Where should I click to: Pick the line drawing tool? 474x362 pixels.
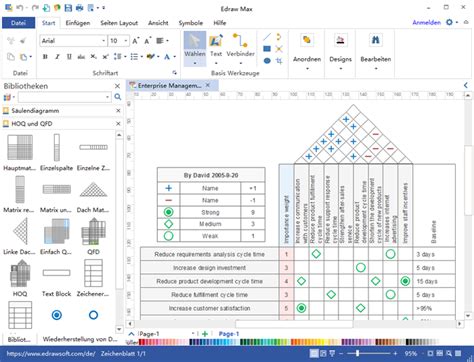pyautogui.click(x=267, y=37)
